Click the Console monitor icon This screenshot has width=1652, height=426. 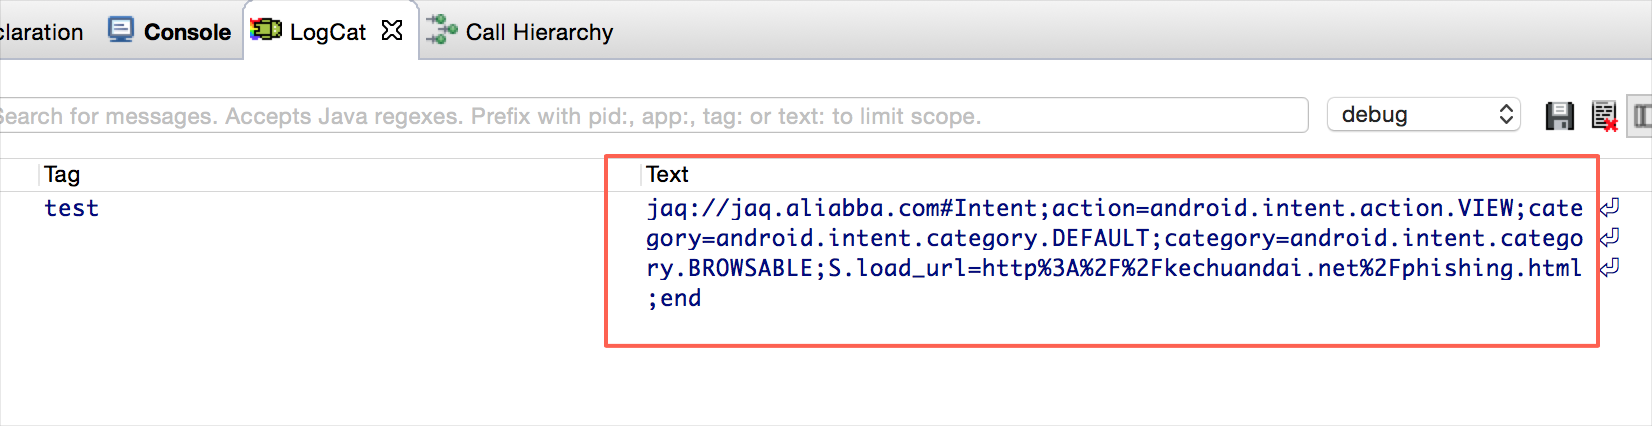[121, 30]
